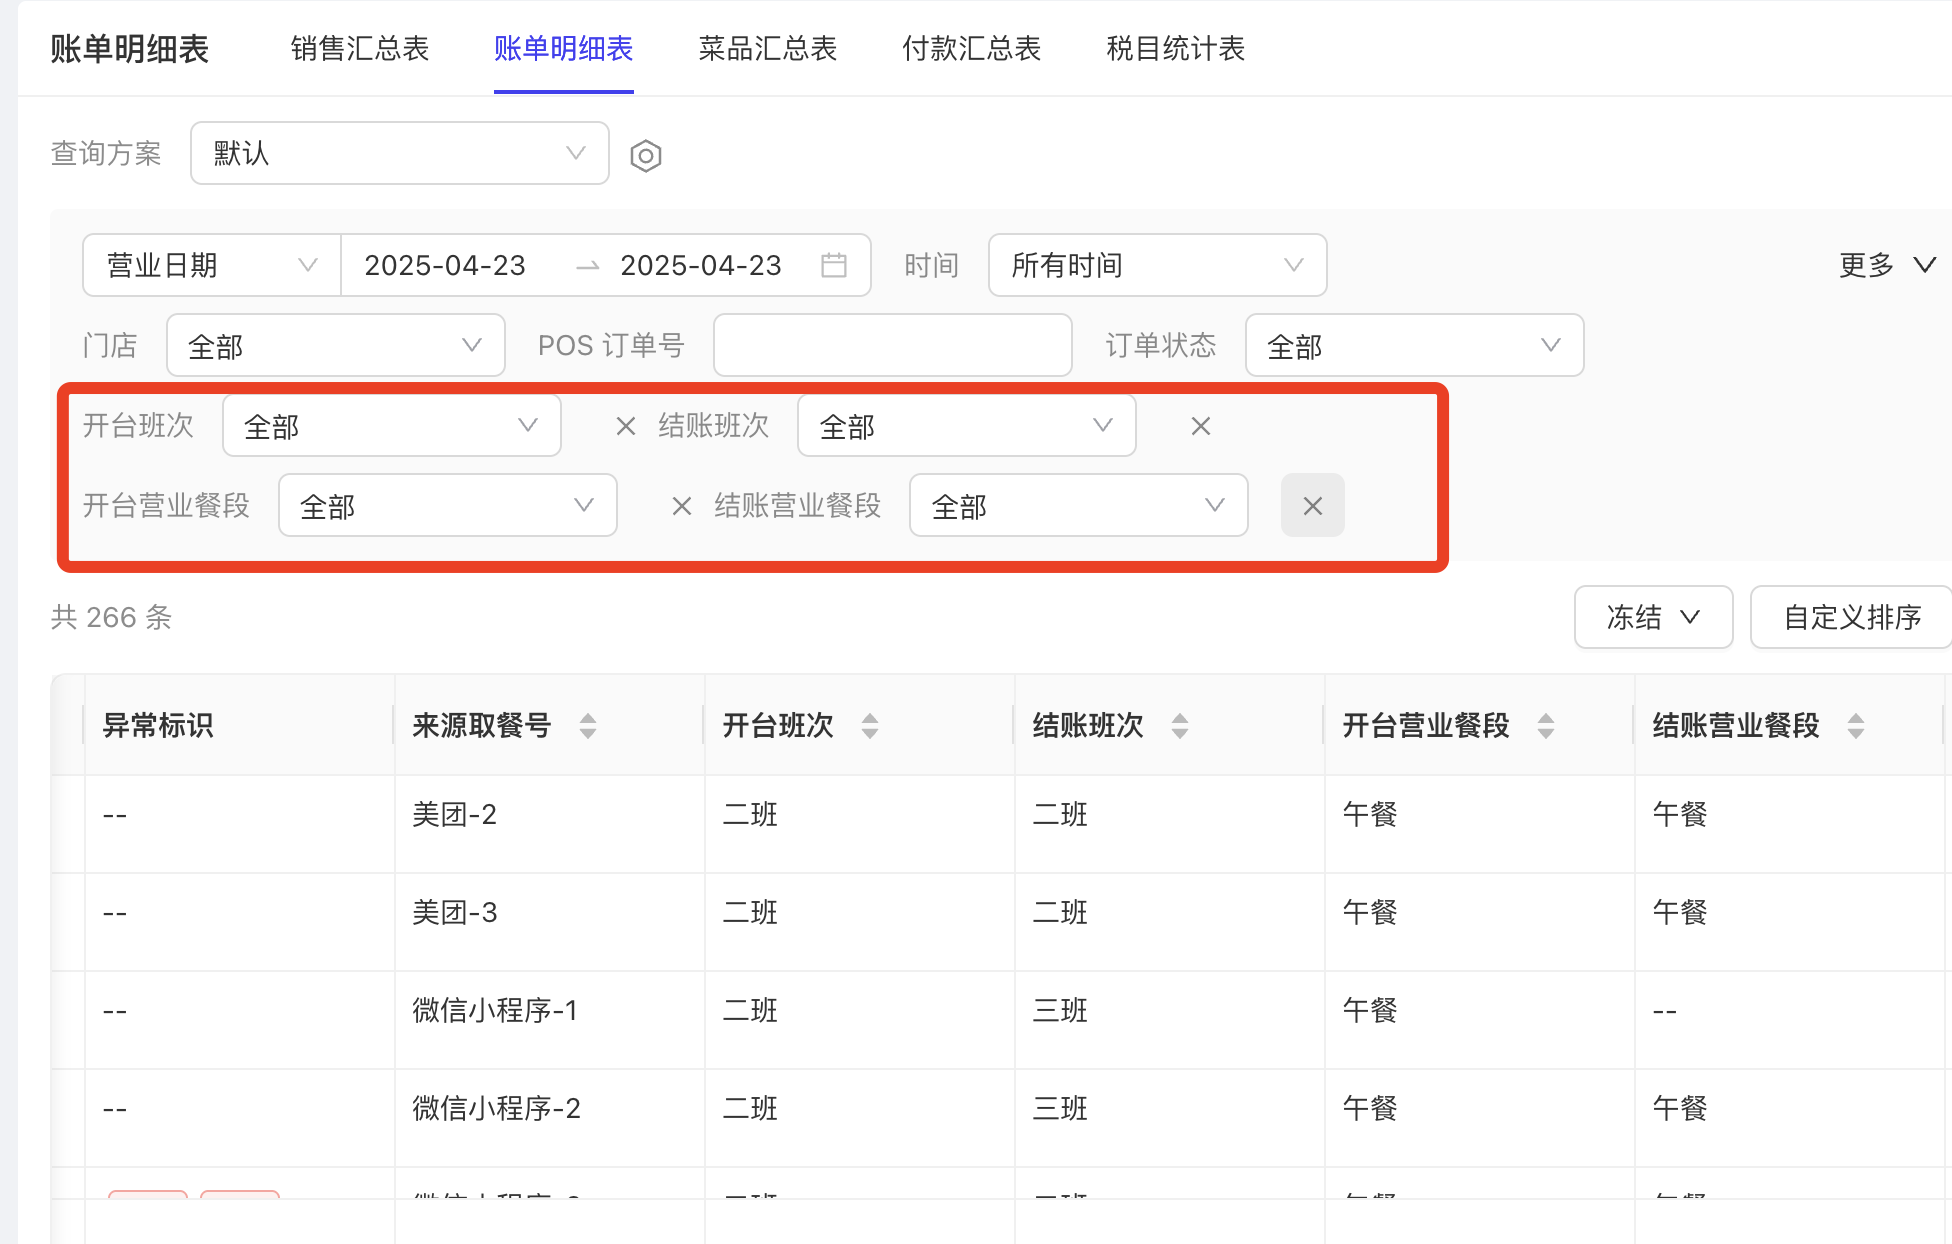This screenshot has width=1952, height=1244.
Task: Open the 查询方案 默认 dropdown
Action: point(400,153)
